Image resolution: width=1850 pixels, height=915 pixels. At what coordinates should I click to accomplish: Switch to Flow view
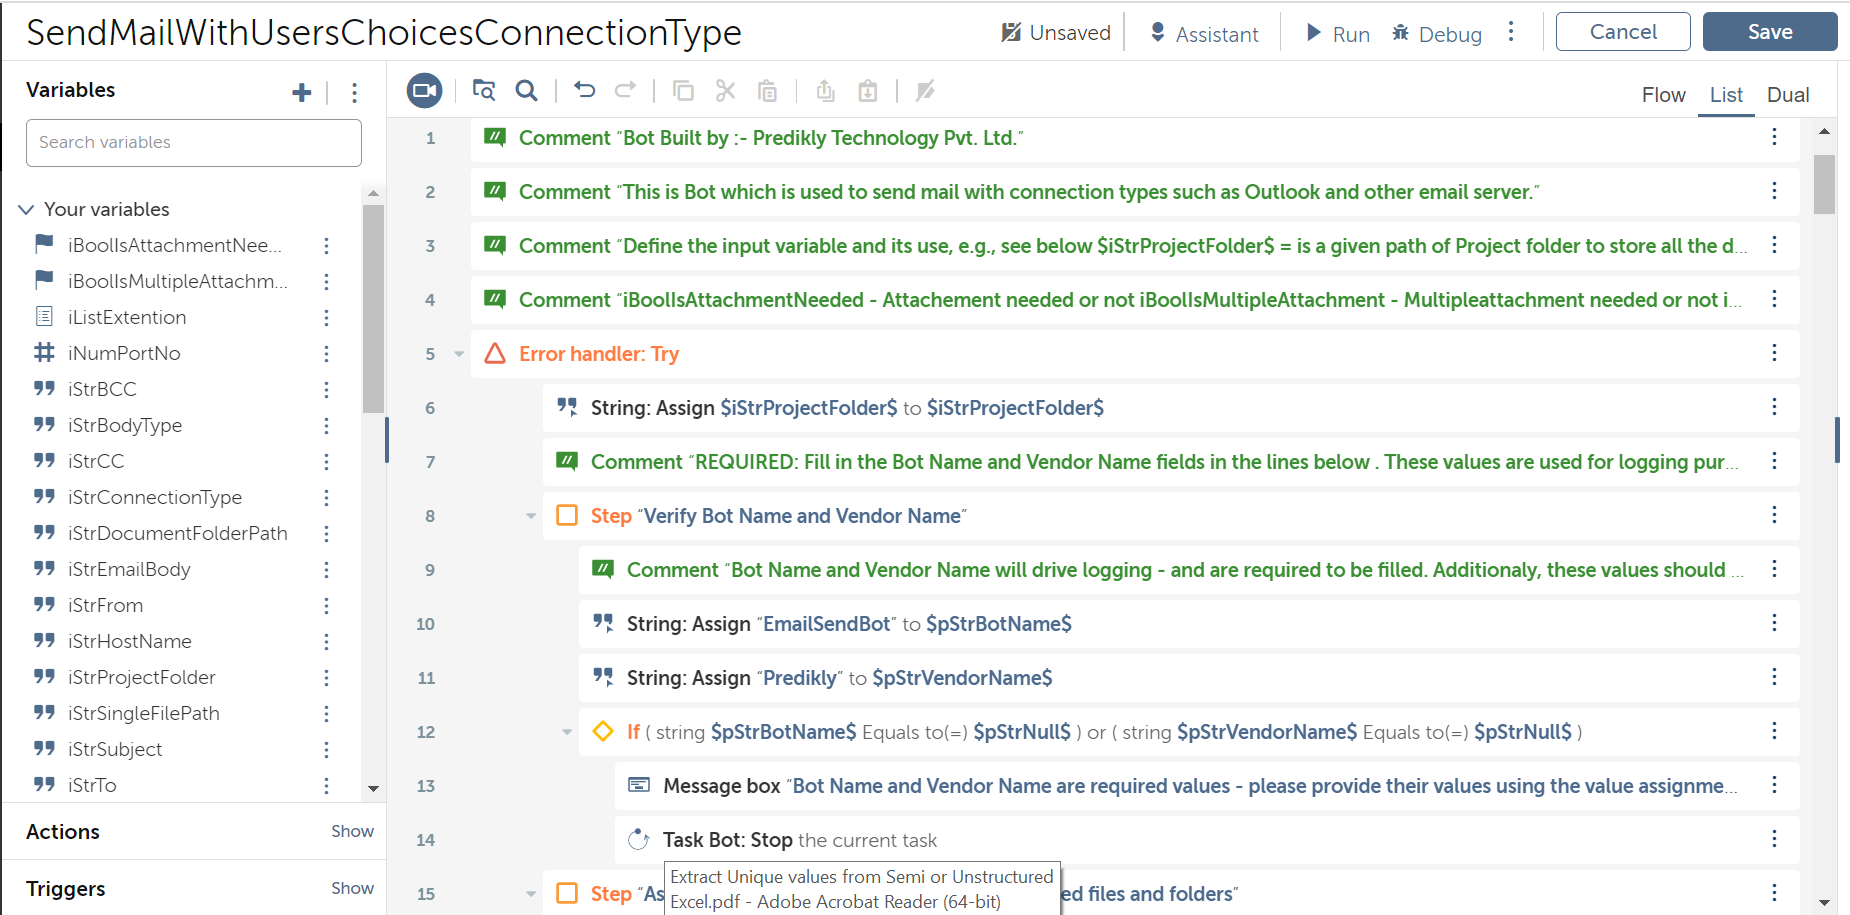(x=1663, y=94)
